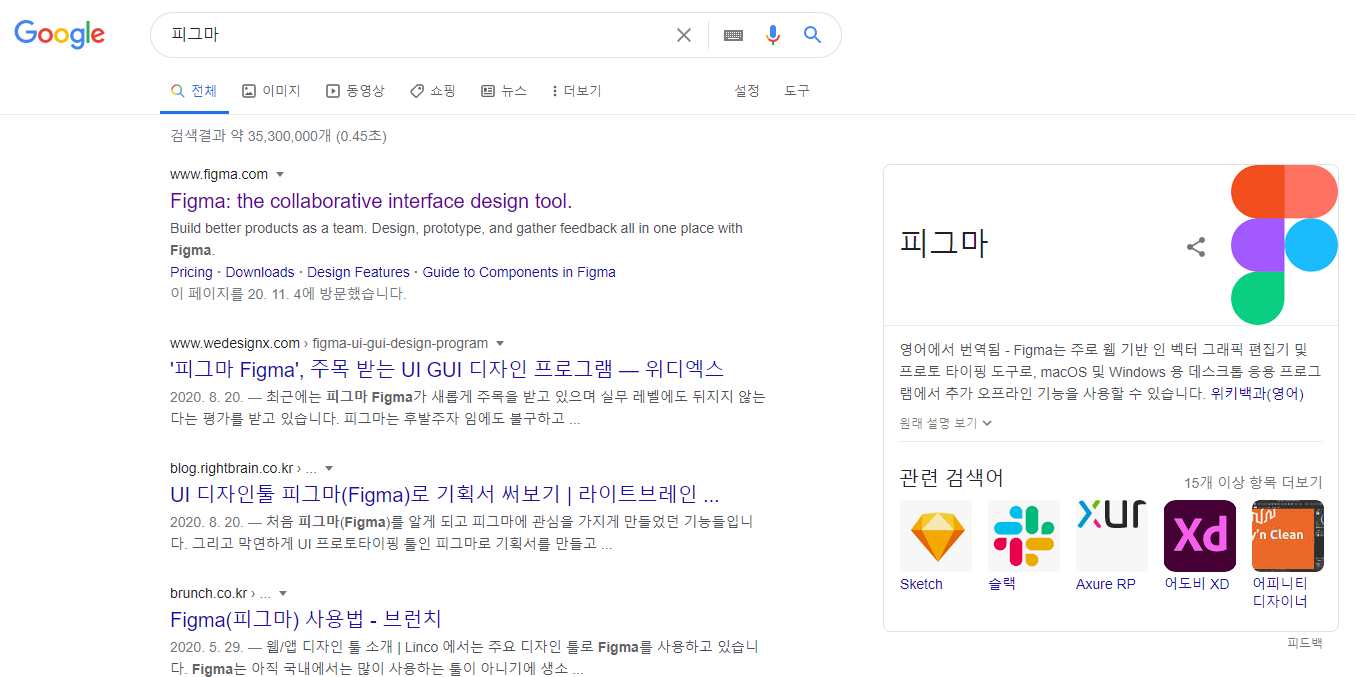Image resolution: width=1356 pixels, height=677 pixels.
Task: Open the on-screen keyboard icon
Action: (733, 35)
